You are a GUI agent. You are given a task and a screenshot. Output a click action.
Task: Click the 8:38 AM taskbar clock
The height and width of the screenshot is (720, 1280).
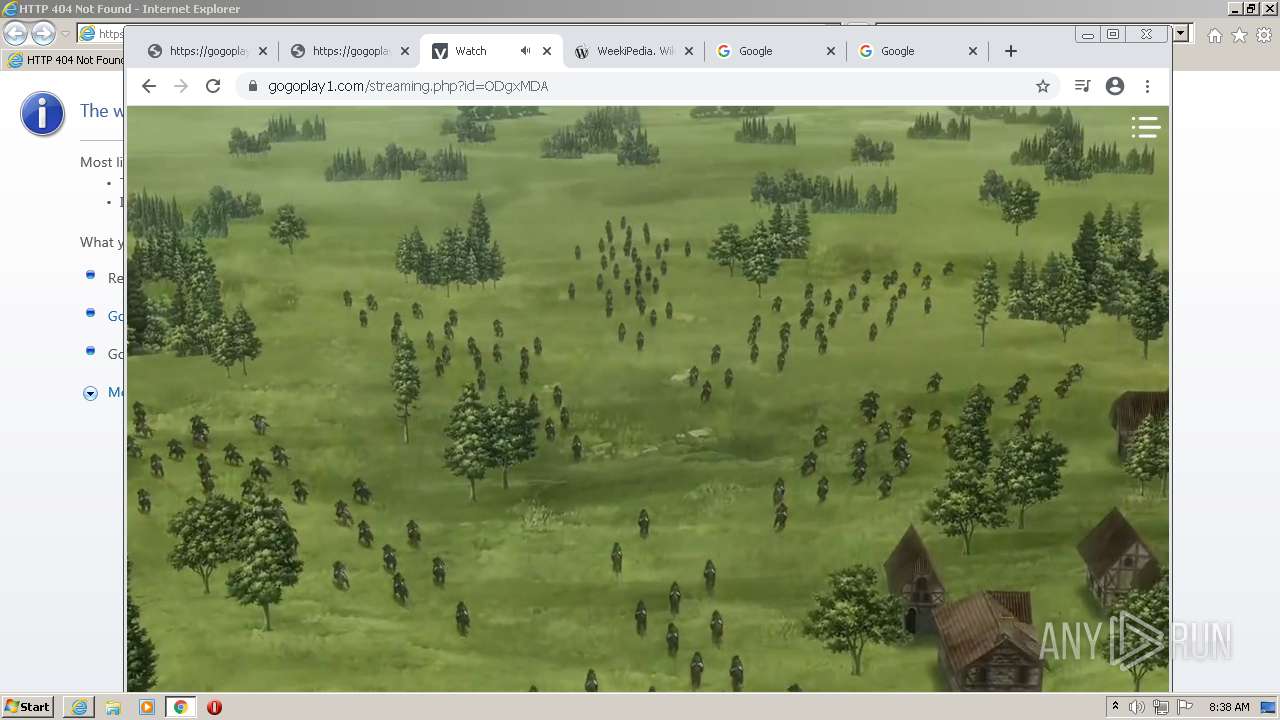[1229, 707]
